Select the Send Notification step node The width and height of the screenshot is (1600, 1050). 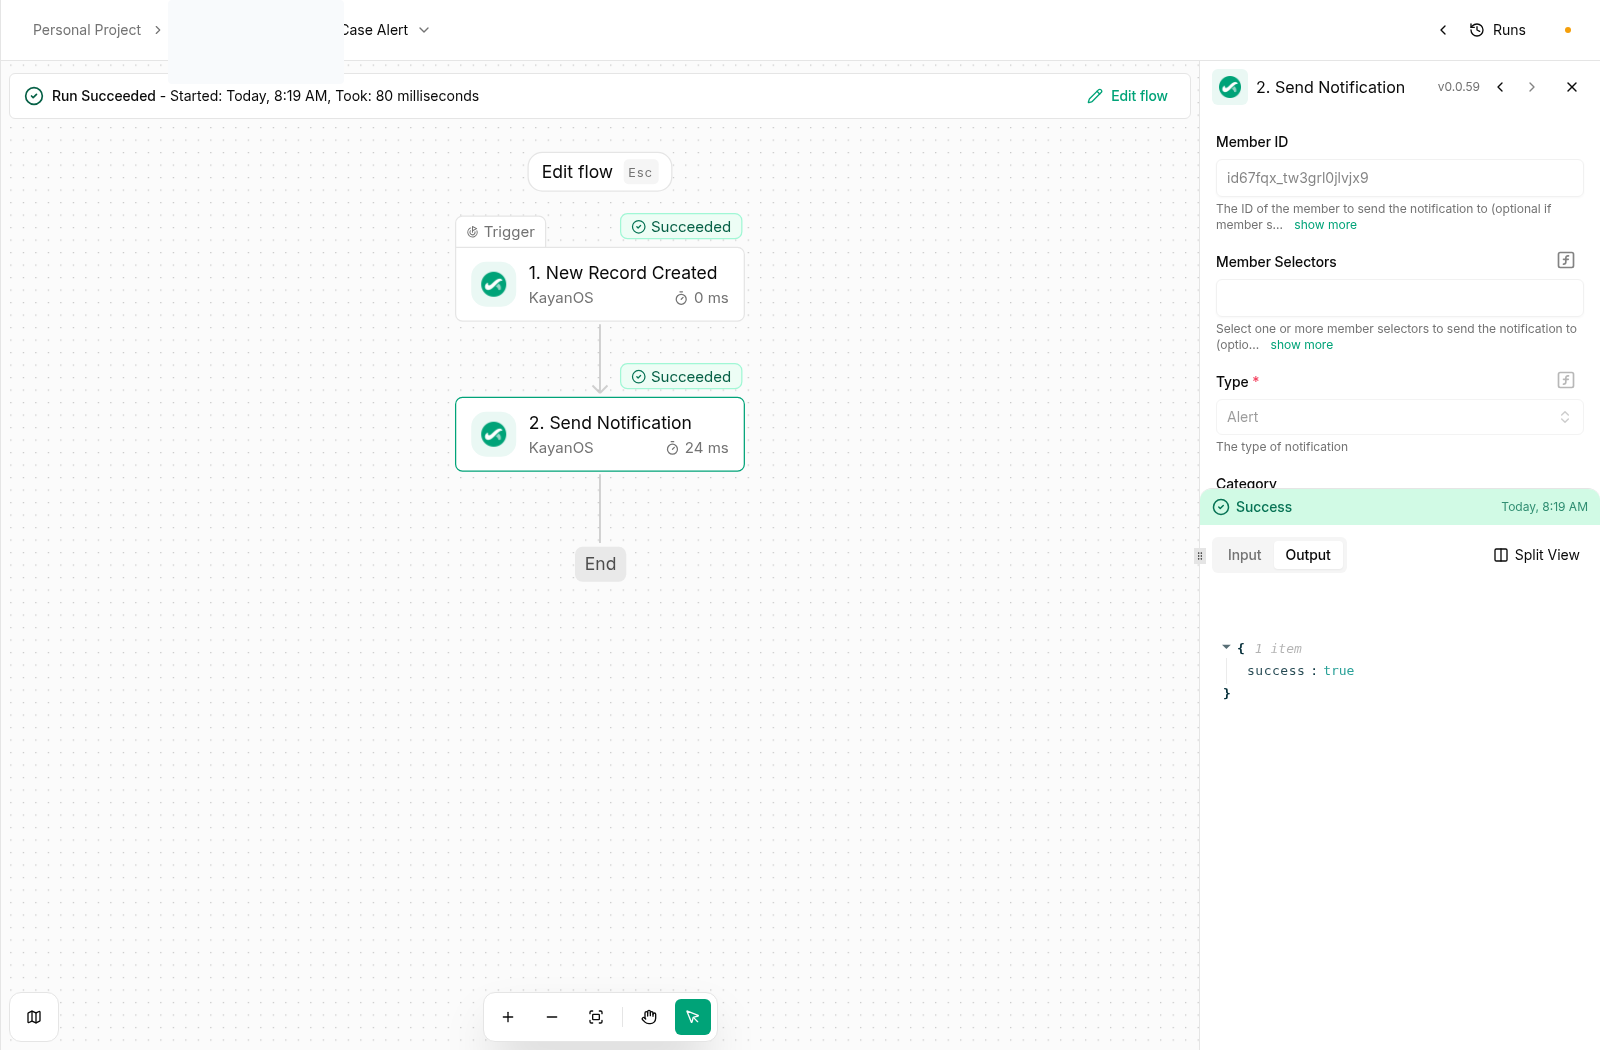(x=600, y=434)
